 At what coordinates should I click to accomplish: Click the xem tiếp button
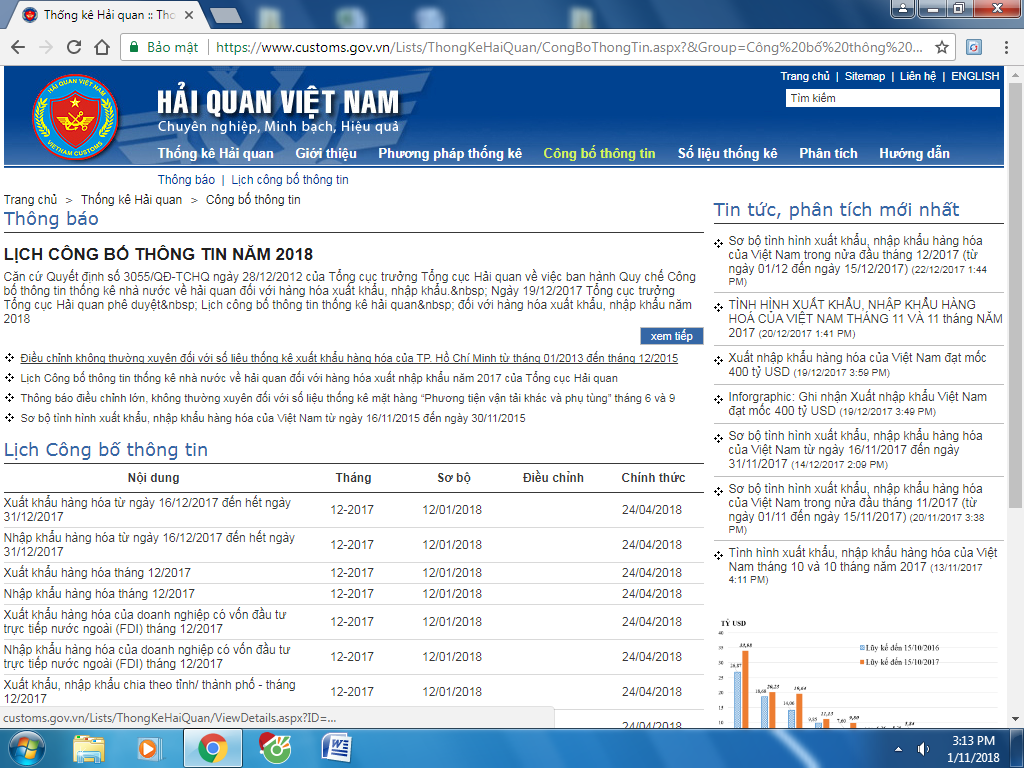click(671, 336)
